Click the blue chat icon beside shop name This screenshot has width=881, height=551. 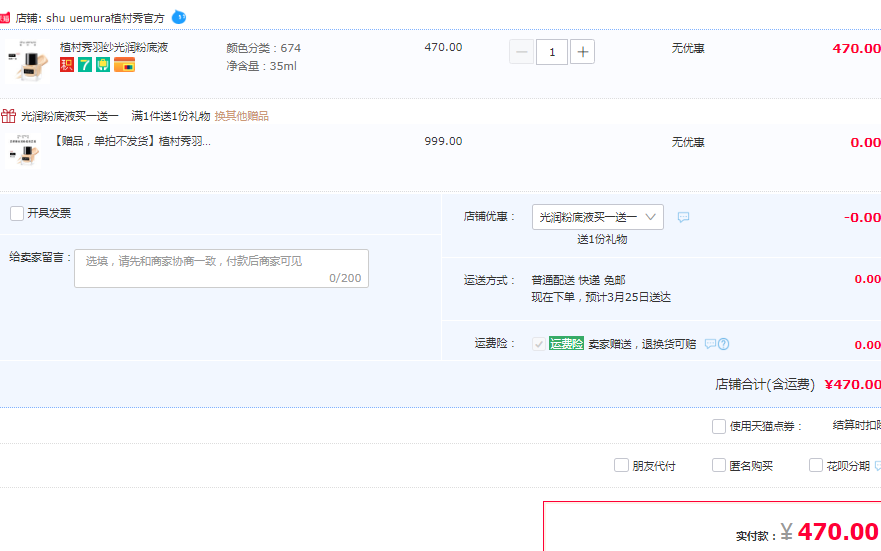[179, 17]
